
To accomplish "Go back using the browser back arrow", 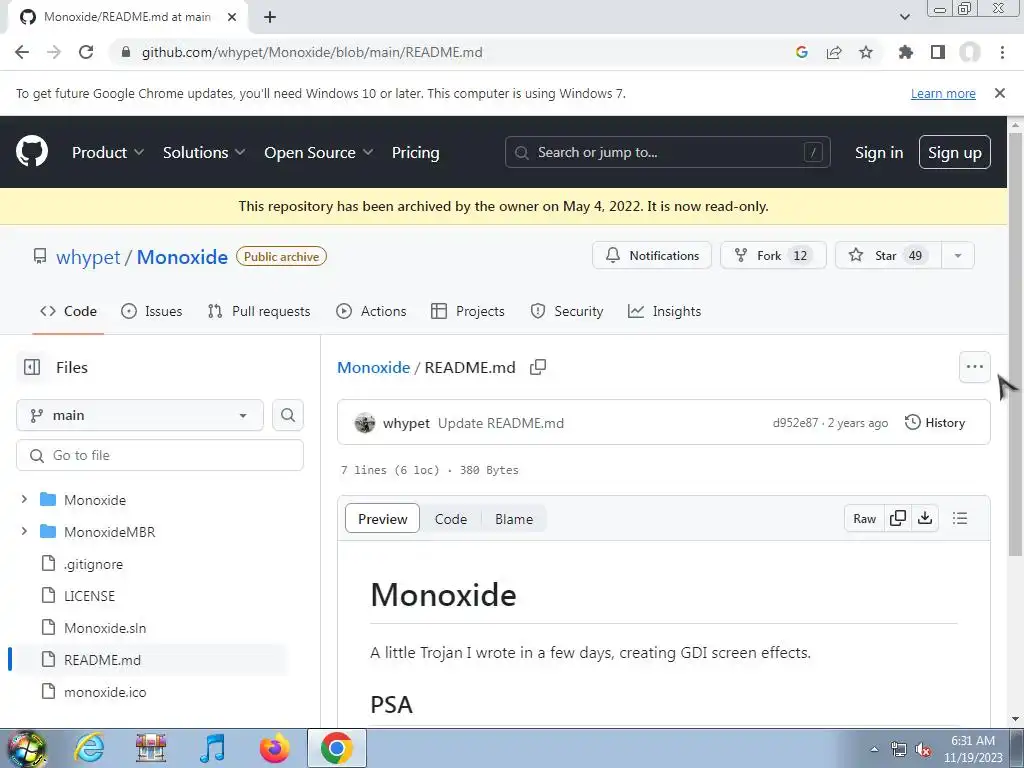I will click(x=22, y=52).
